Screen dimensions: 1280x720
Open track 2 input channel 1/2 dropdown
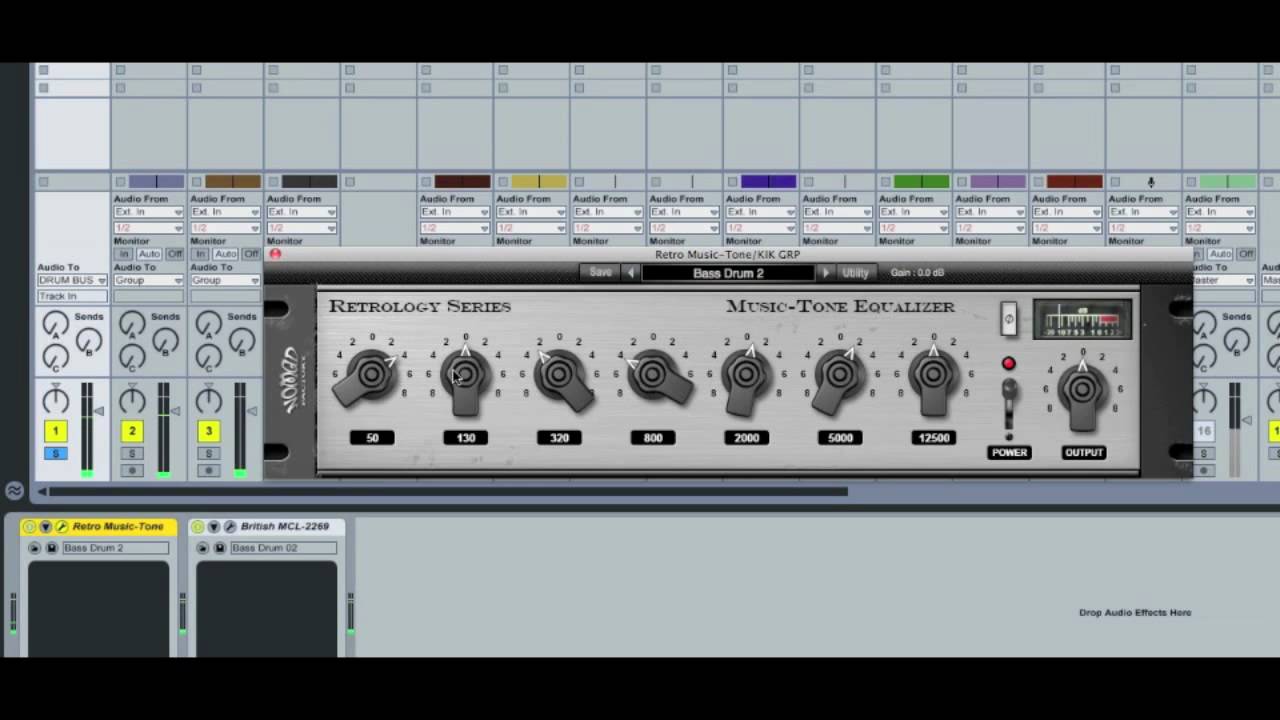[x=149, y=228]
